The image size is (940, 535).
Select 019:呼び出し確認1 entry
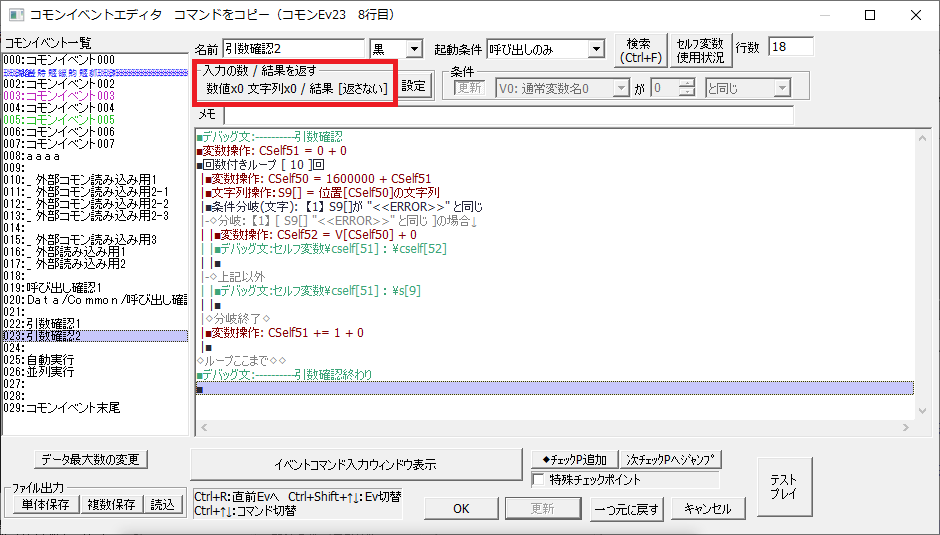tap(95, 288)
